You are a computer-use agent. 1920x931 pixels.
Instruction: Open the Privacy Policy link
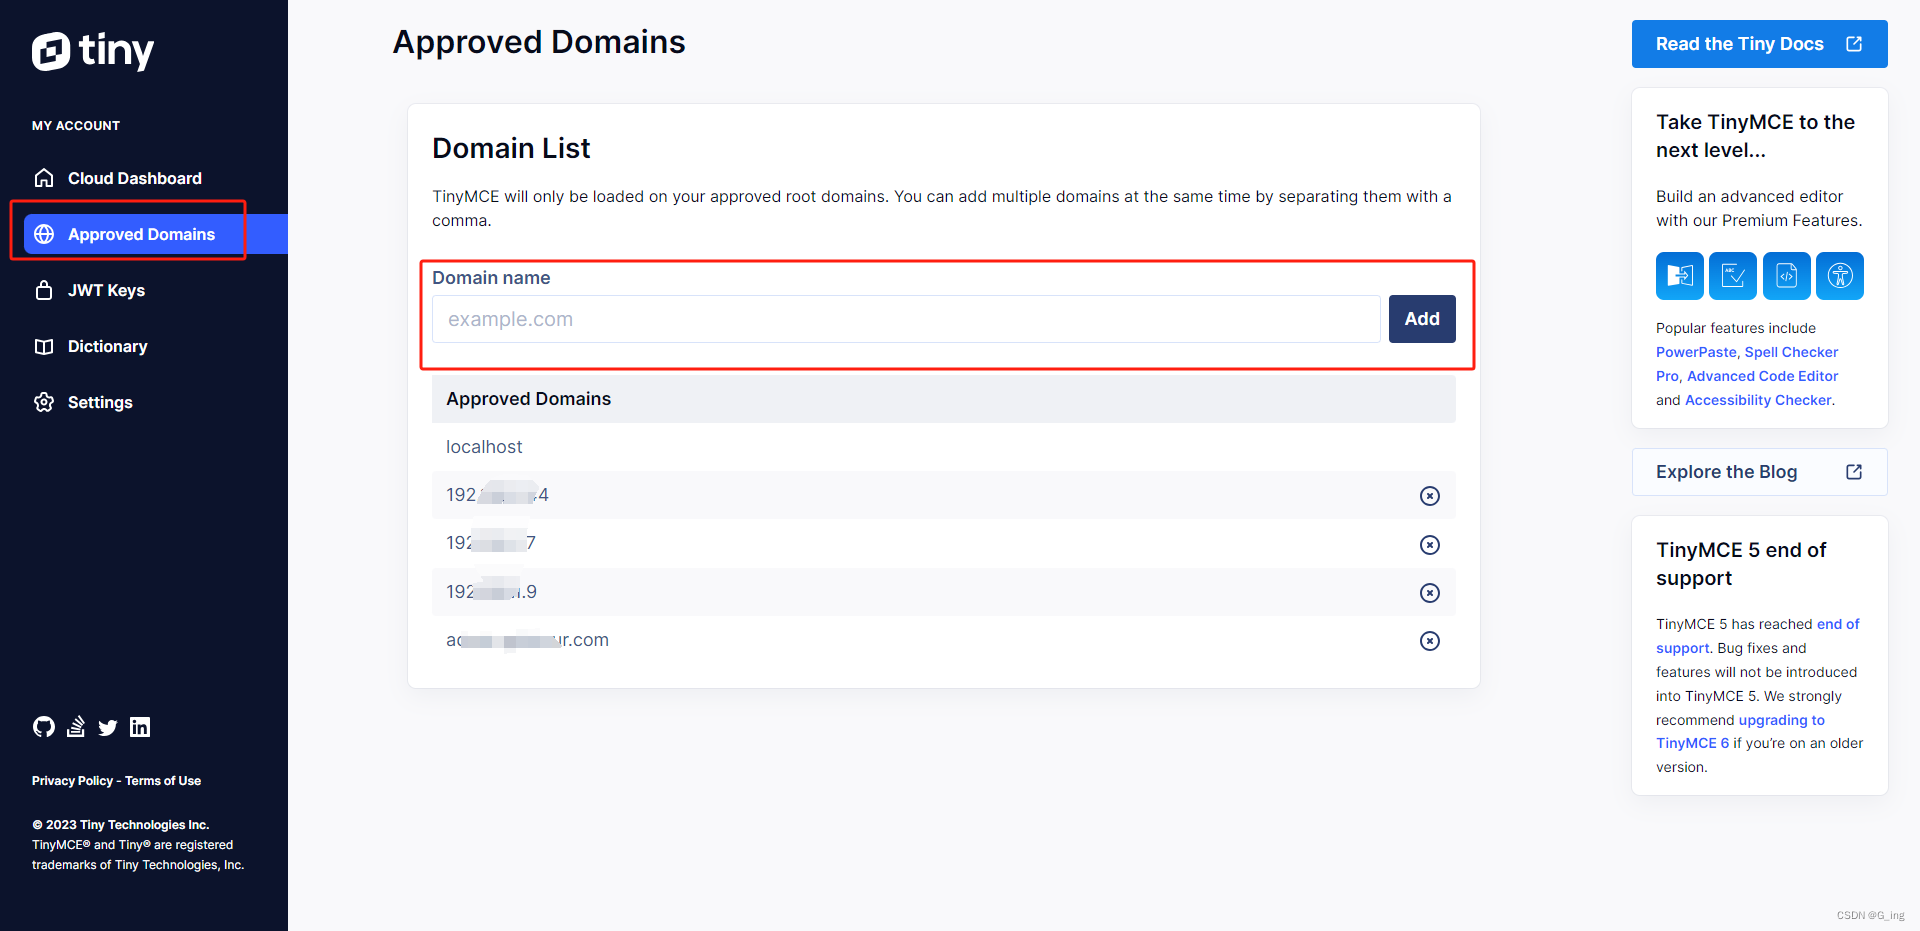click(72, 781)
